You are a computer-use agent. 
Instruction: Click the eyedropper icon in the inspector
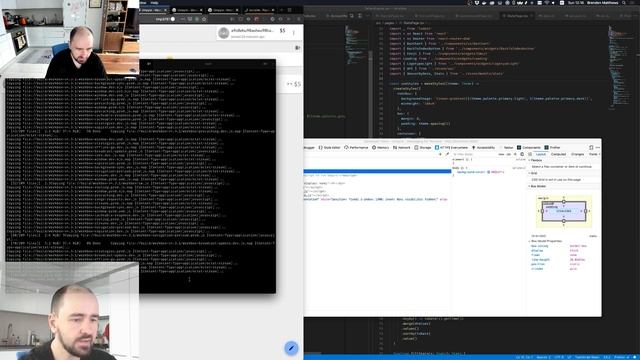pyautogui.click(x=447, y=154)
